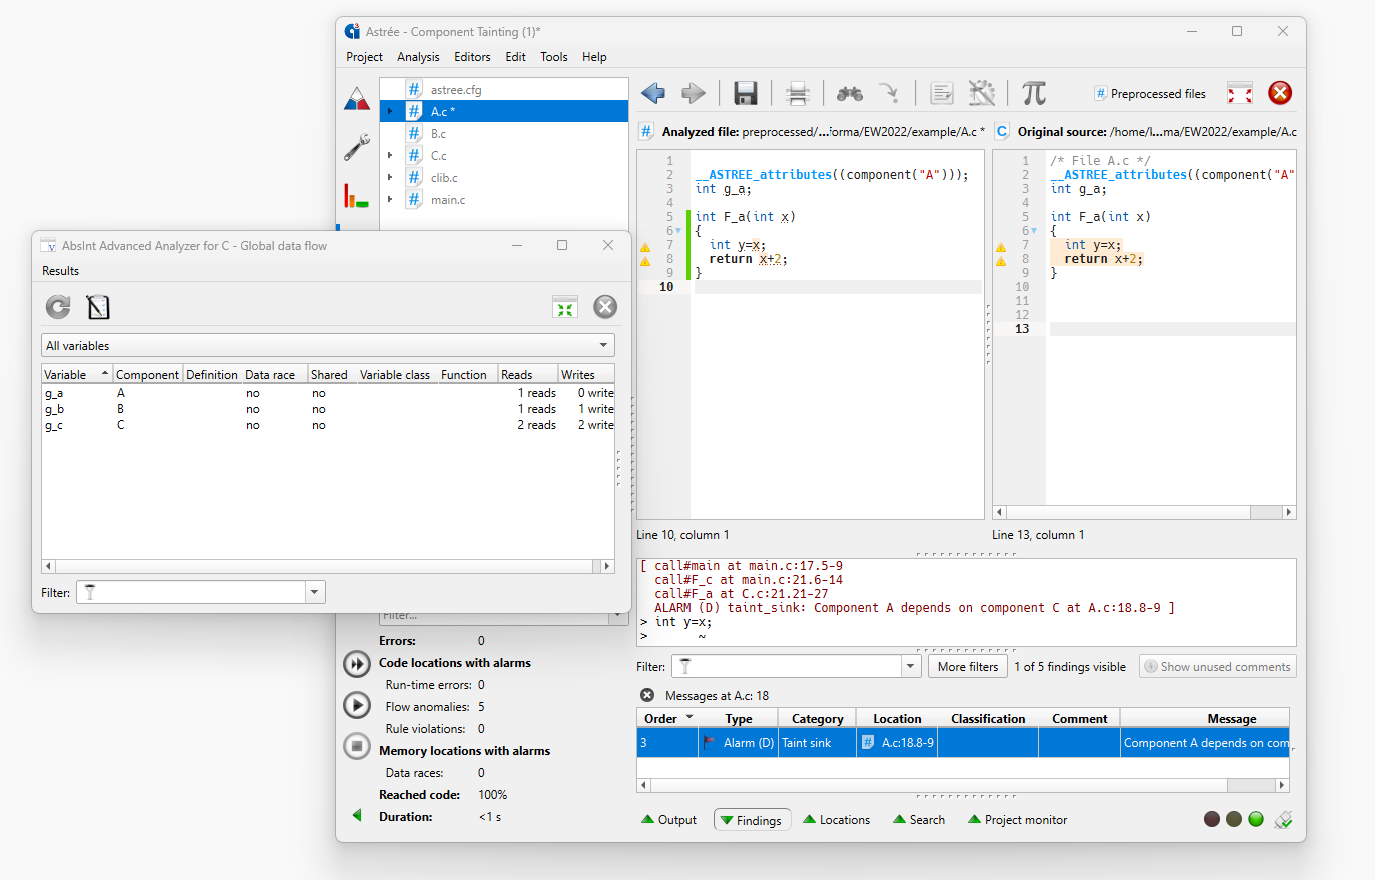Click the edit comment notepad toolbar icon
The image size is (1375, 880).
pos(941,93)
